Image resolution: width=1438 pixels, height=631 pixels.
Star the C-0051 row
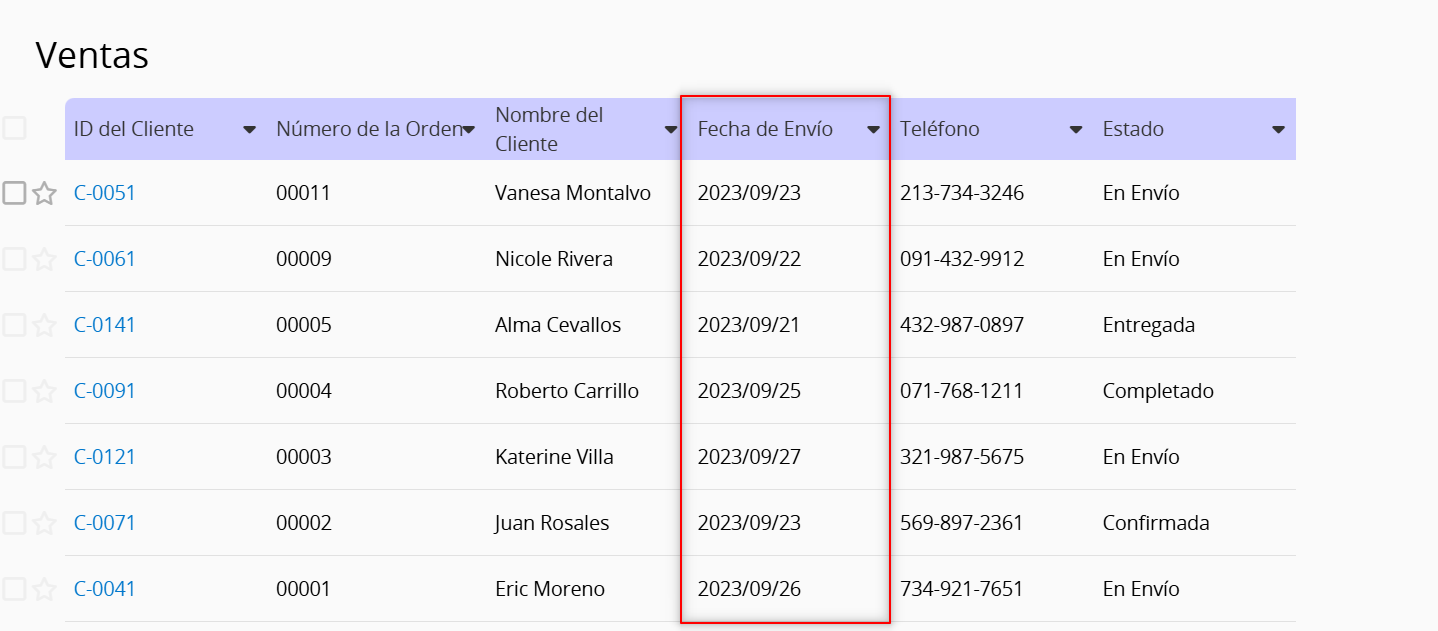tap(44, 194)
